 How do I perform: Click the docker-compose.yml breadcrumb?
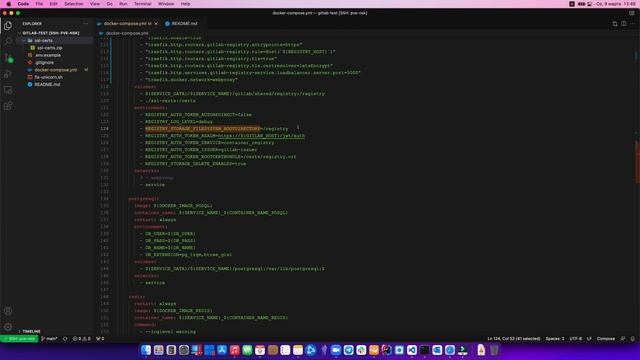tap(127, 33)
